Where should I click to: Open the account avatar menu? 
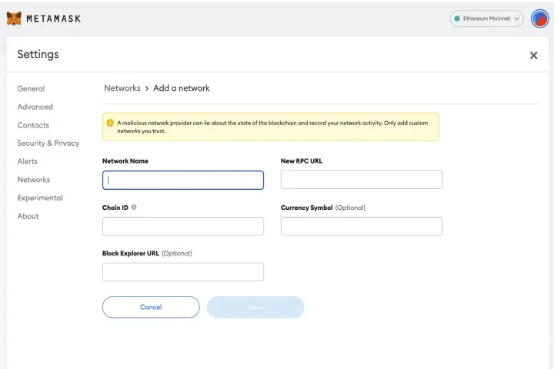click(x=539, y=19)
